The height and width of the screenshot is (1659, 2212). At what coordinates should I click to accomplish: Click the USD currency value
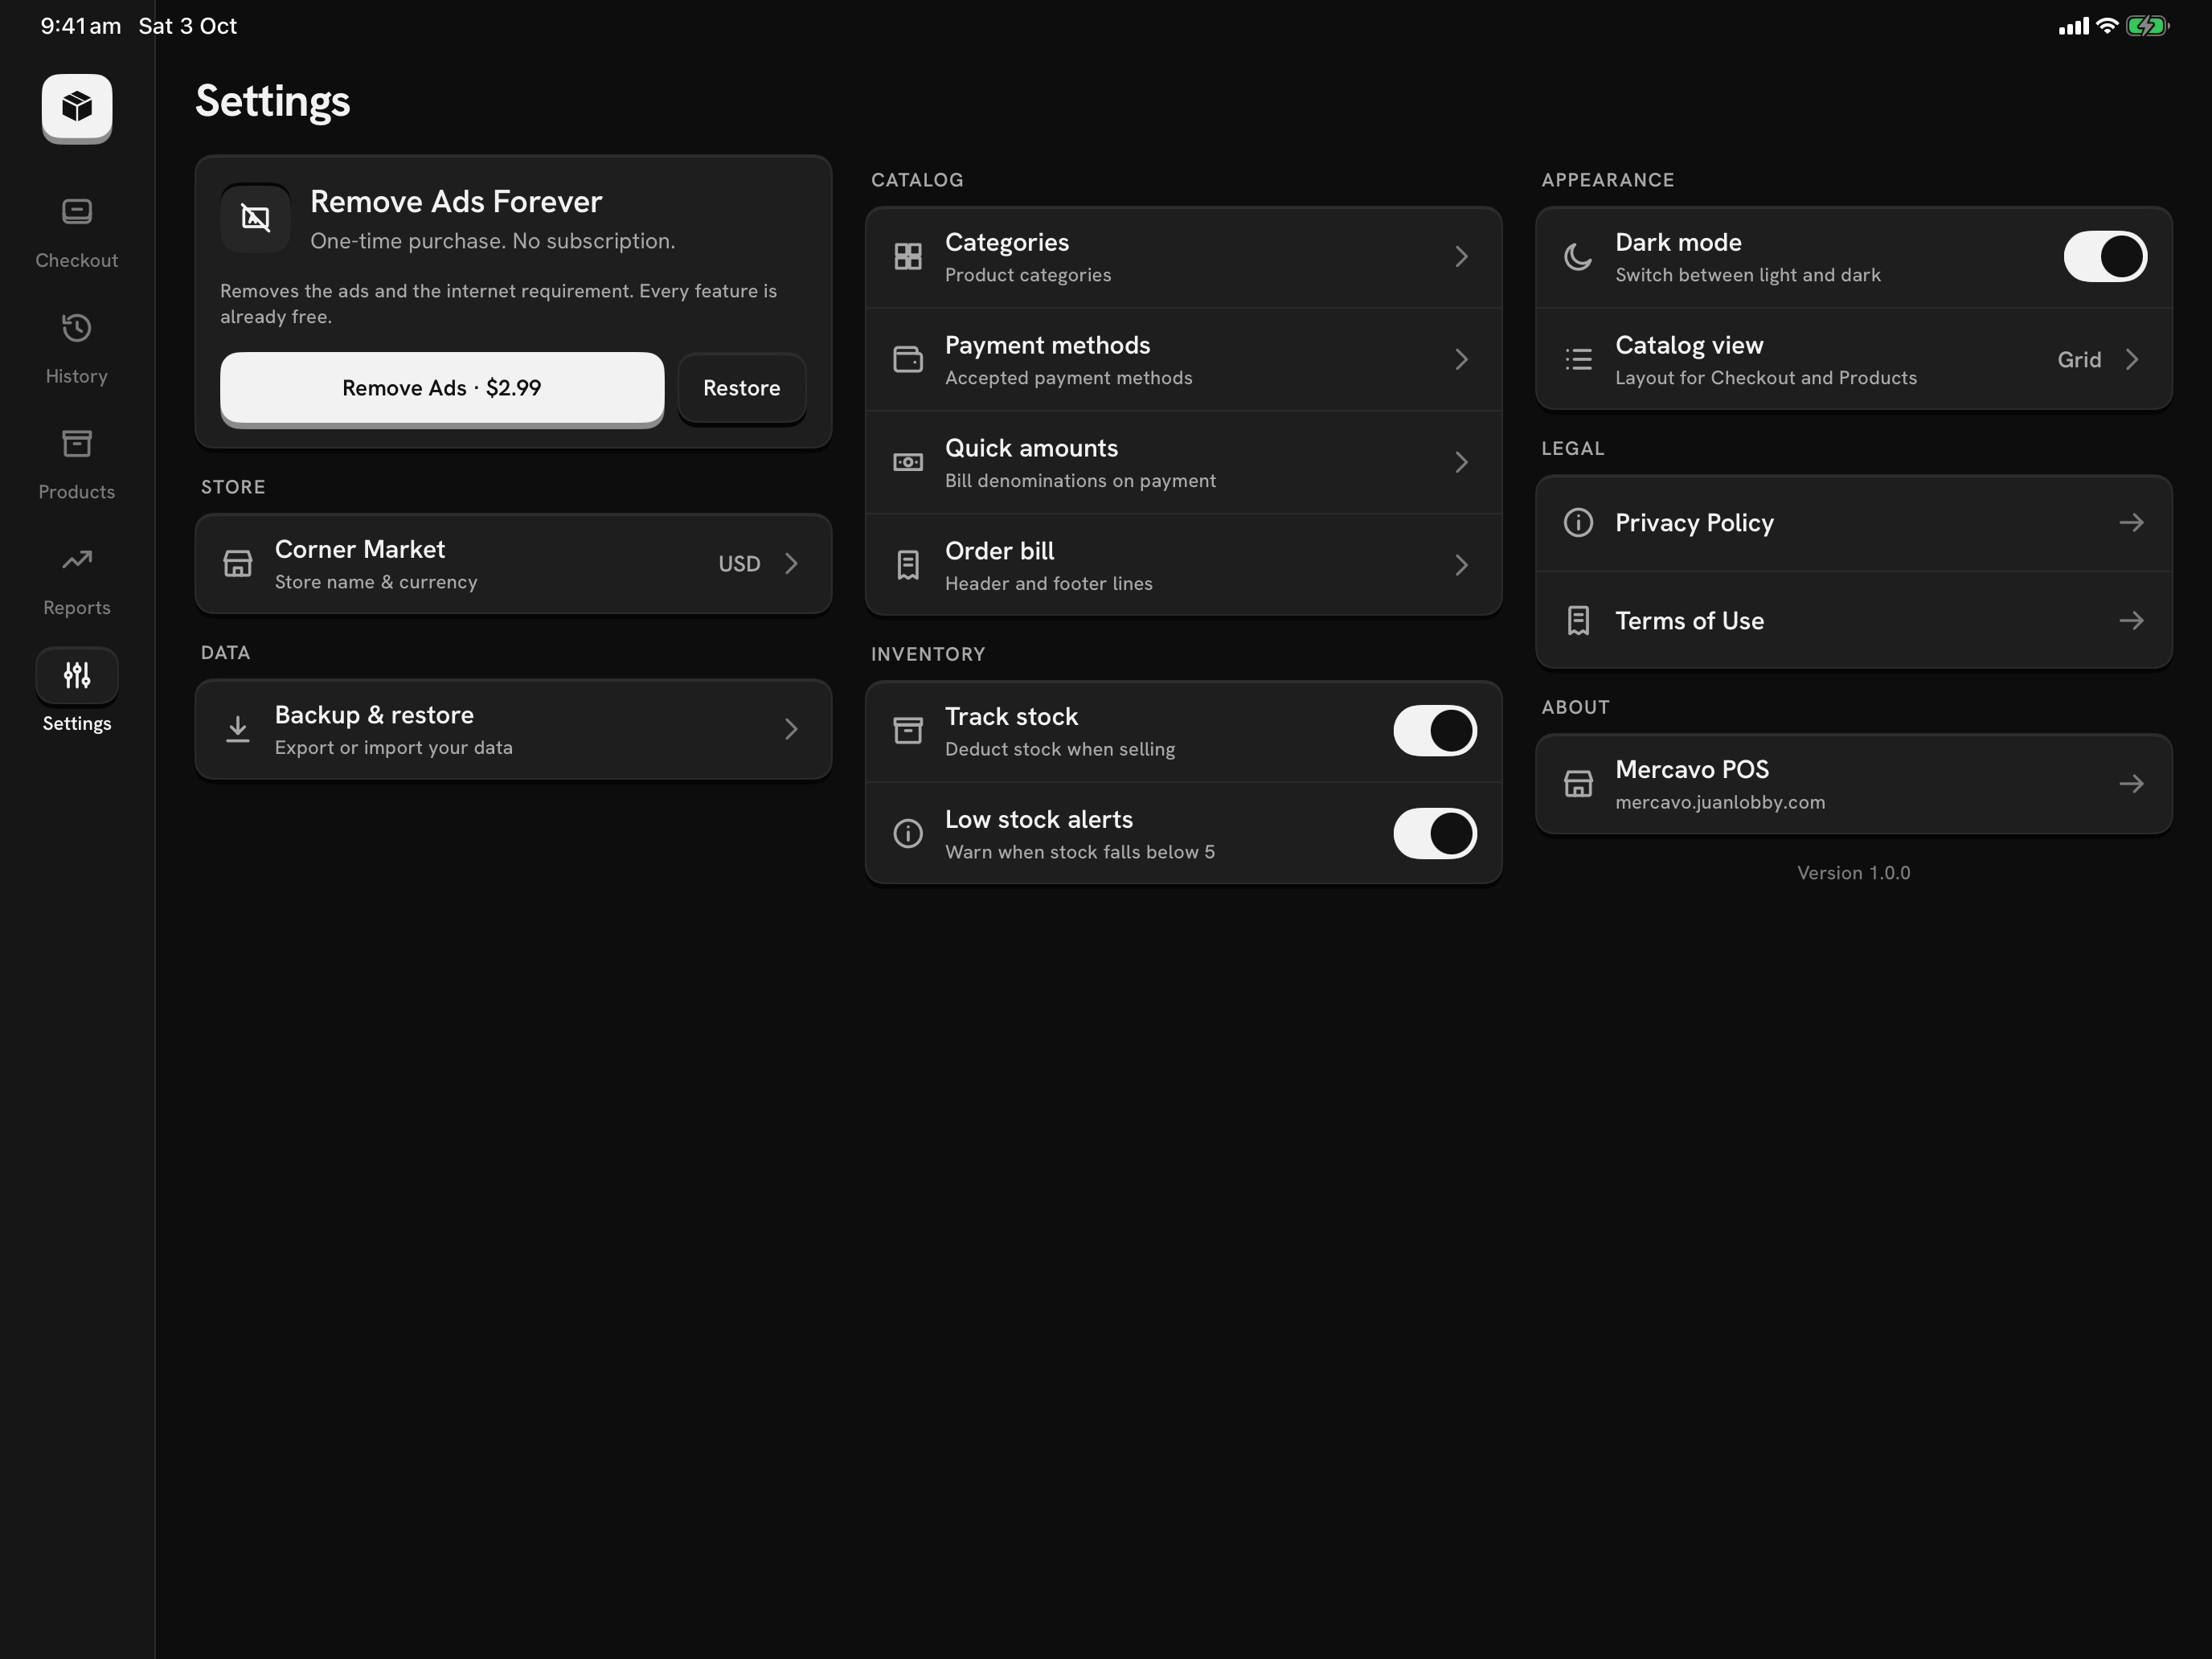[x=739, y=564]
